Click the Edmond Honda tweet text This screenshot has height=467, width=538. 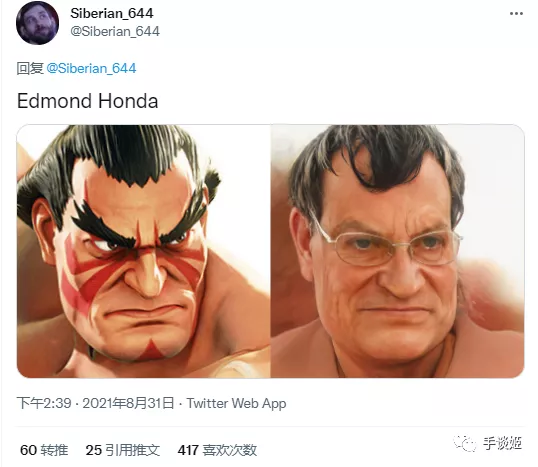point(87,101)
